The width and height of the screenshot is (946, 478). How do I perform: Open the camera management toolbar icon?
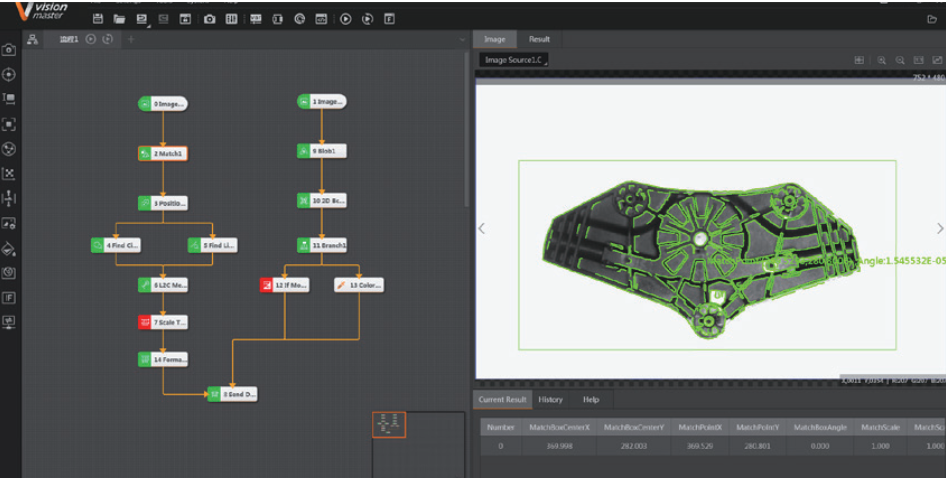(209, 19)
